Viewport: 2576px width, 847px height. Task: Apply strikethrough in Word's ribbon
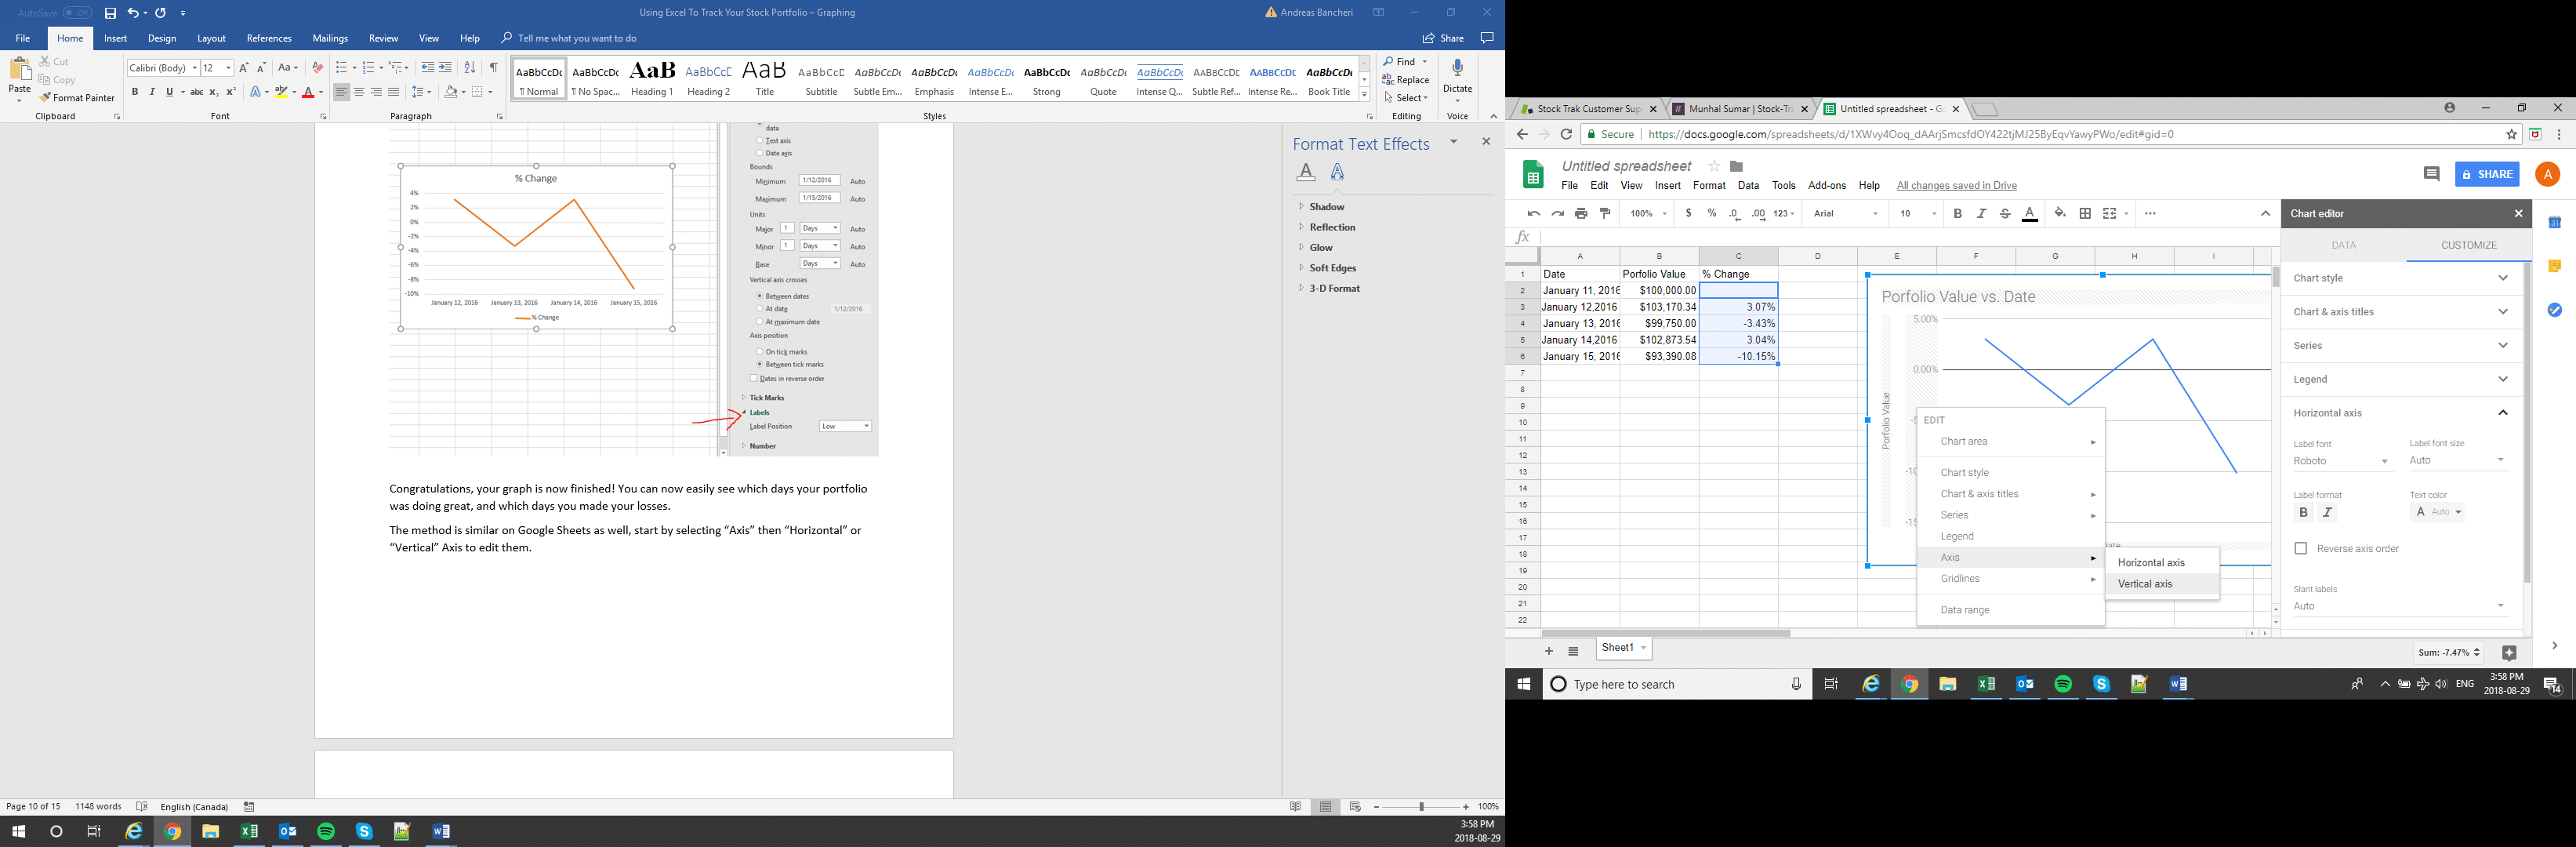197,92
